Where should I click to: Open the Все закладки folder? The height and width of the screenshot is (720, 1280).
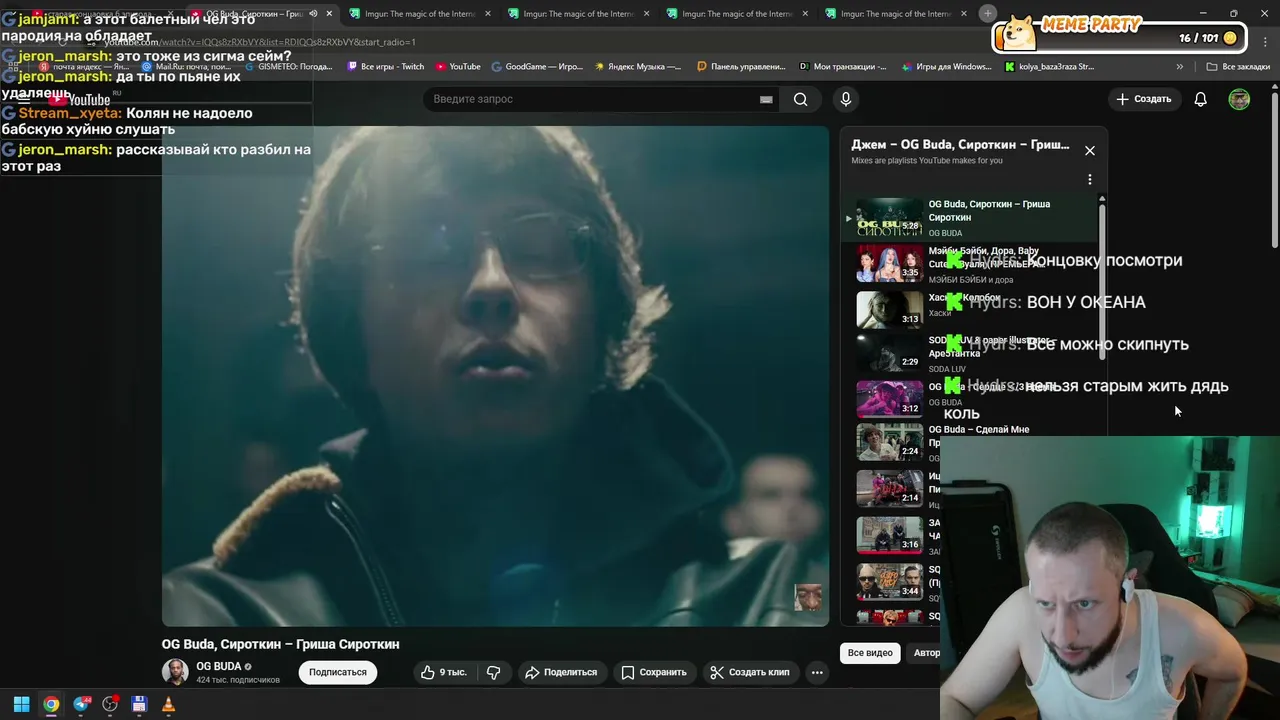[1238, 67]
